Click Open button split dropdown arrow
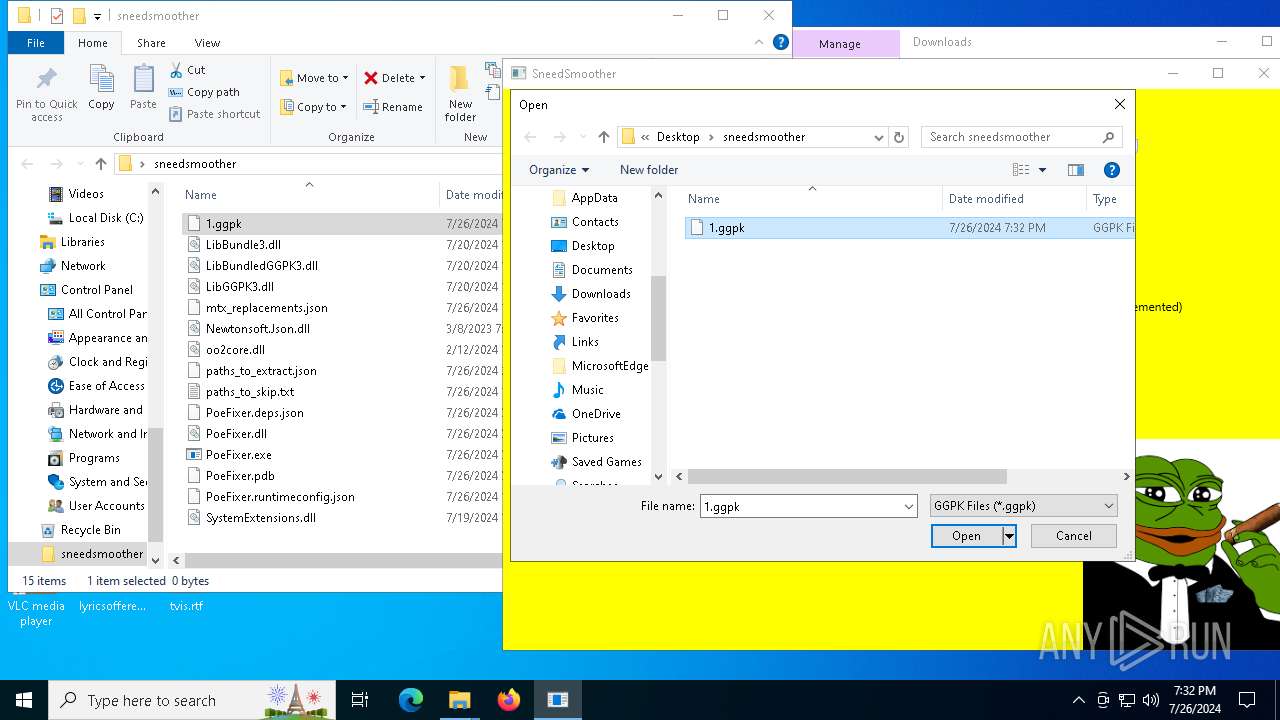 [1009, 536]
